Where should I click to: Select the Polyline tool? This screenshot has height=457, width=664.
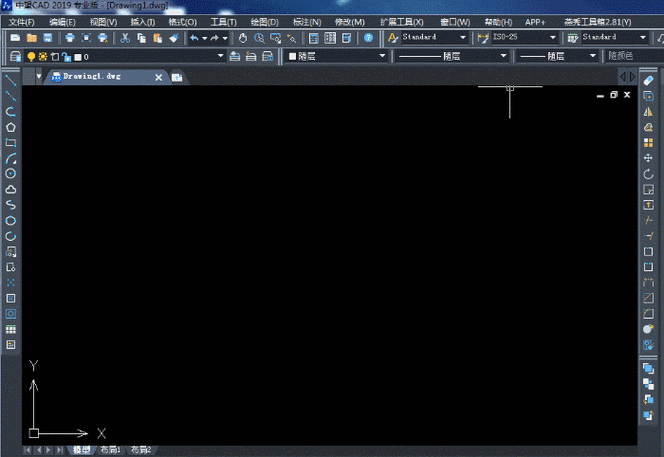click(11, 111)
